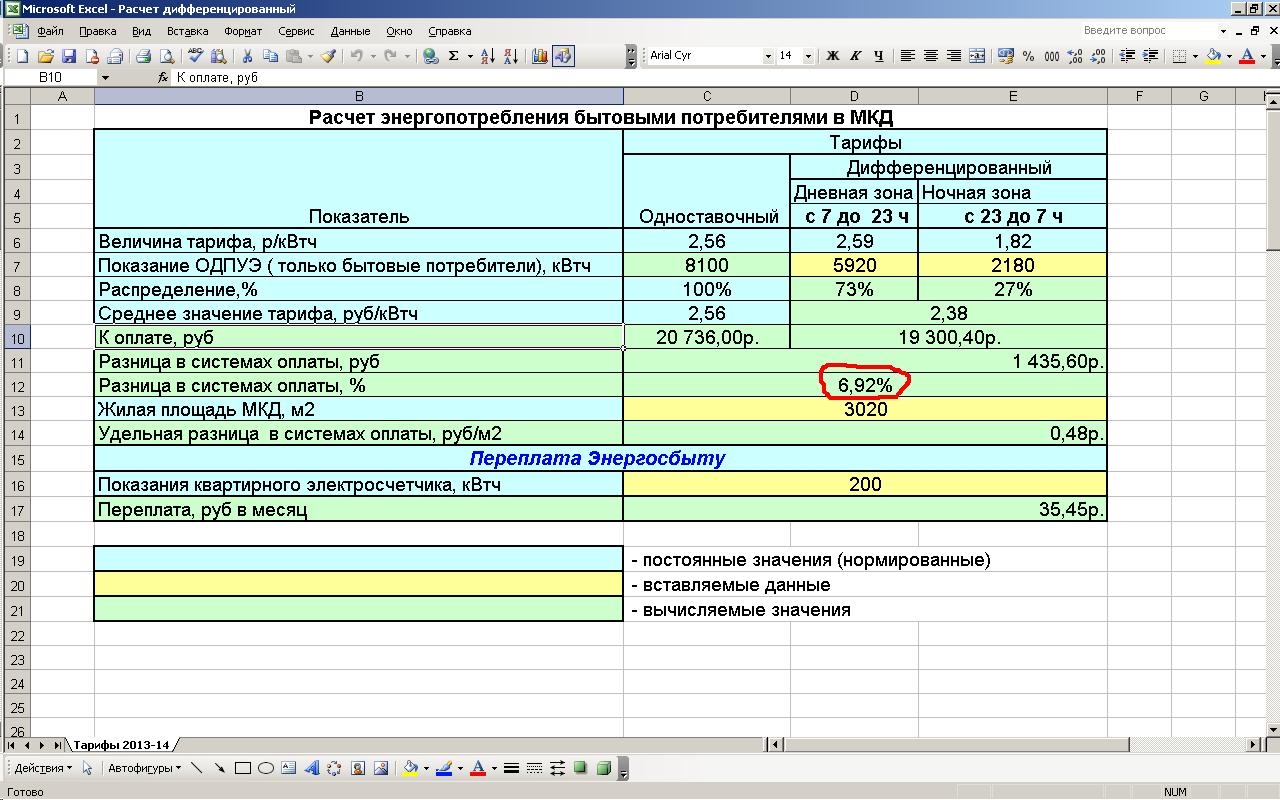Apply yellow fill color from the formatting toolbar

tap(1213, 56)
